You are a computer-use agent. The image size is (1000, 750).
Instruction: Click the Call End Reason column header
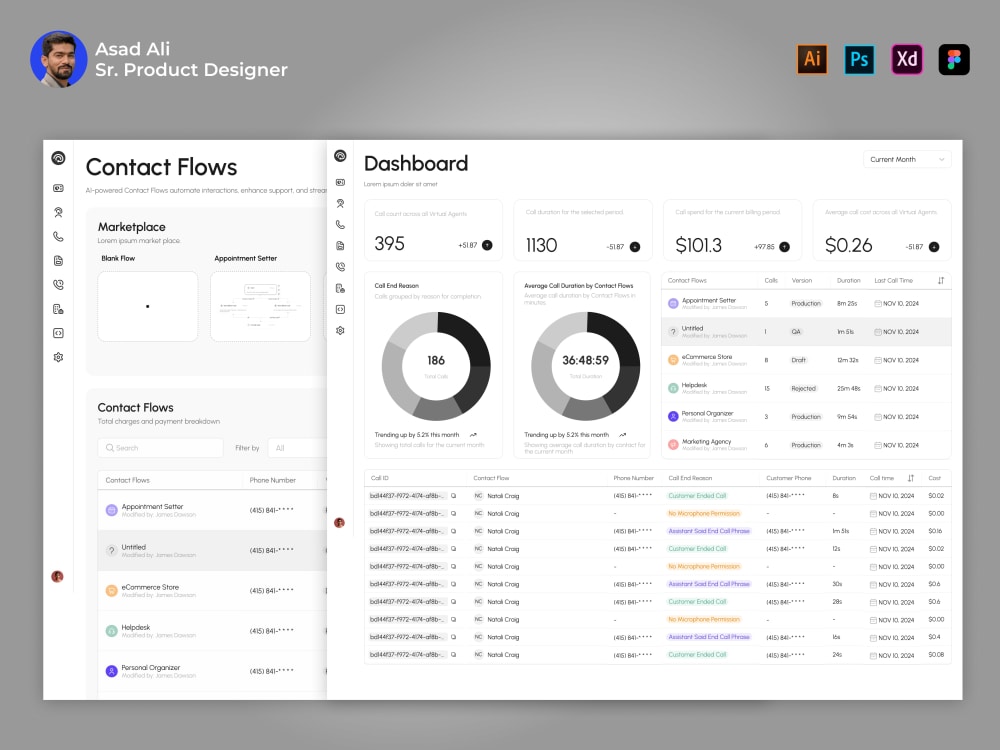coord(690,478)
